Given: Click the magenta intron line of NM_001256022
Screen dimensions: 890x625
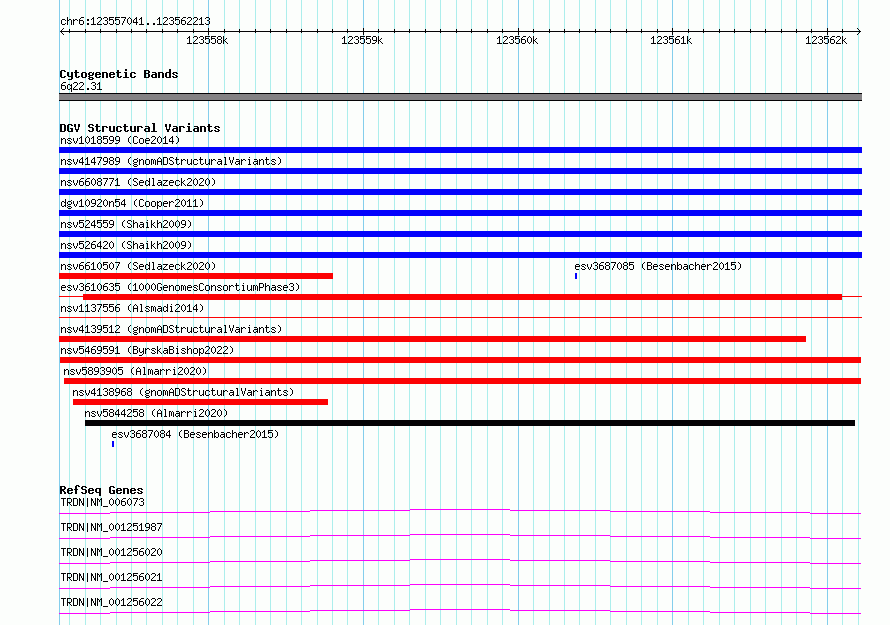Looking at the screenshot, I should click(460, 610).
